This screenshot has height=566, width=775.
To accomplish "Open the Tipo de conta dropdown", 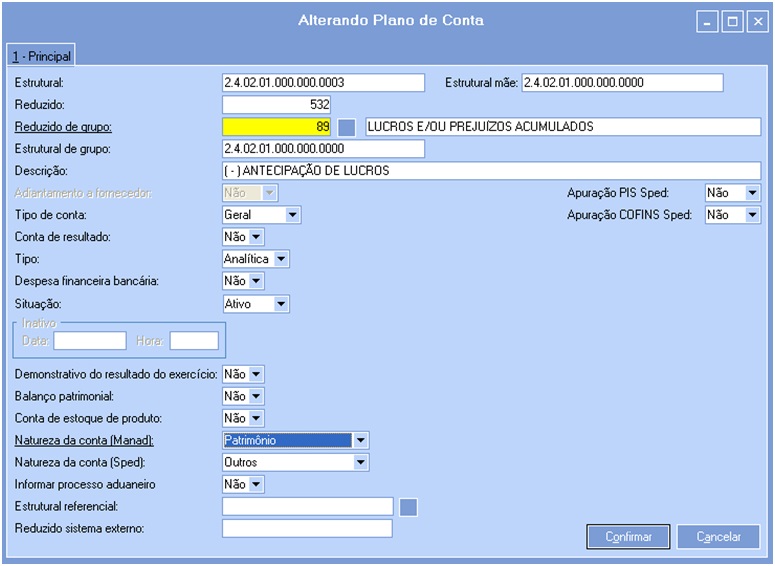I will pos(292,215).
